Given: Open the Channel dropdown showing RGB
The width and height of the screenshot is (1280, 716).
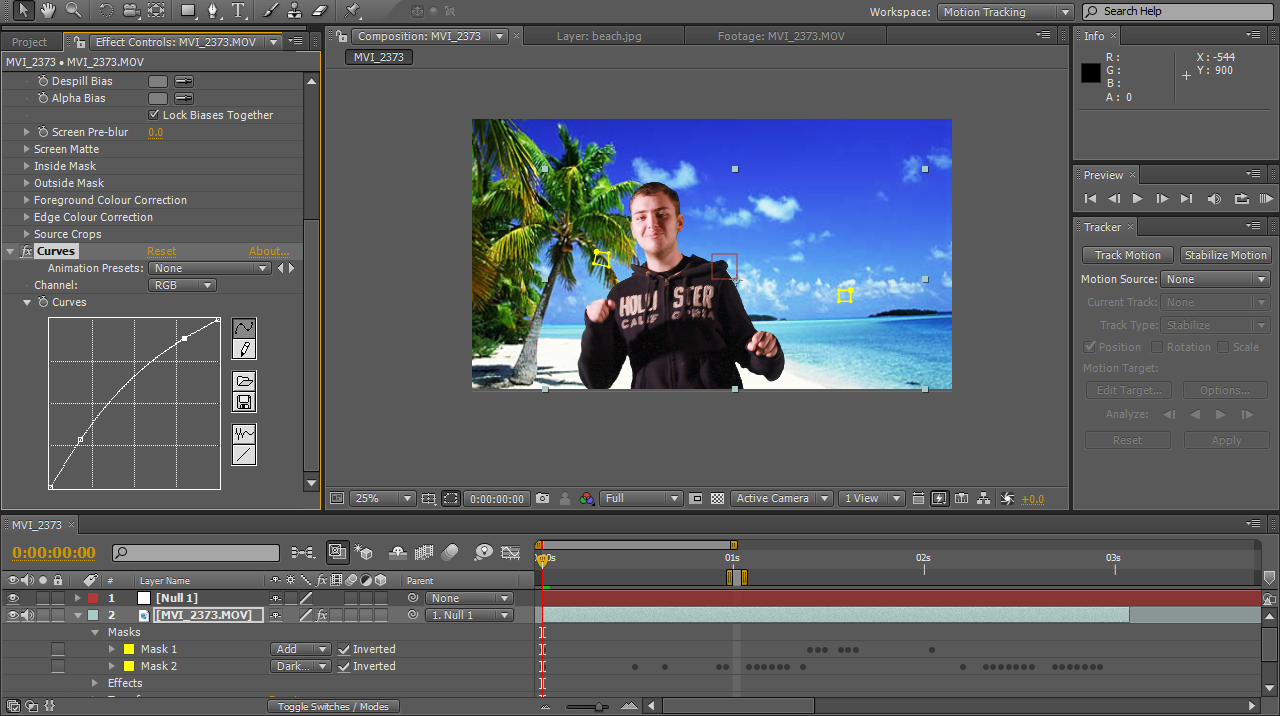Looking at the screenshot, I should pyautogui.click(x=181, y=284).
